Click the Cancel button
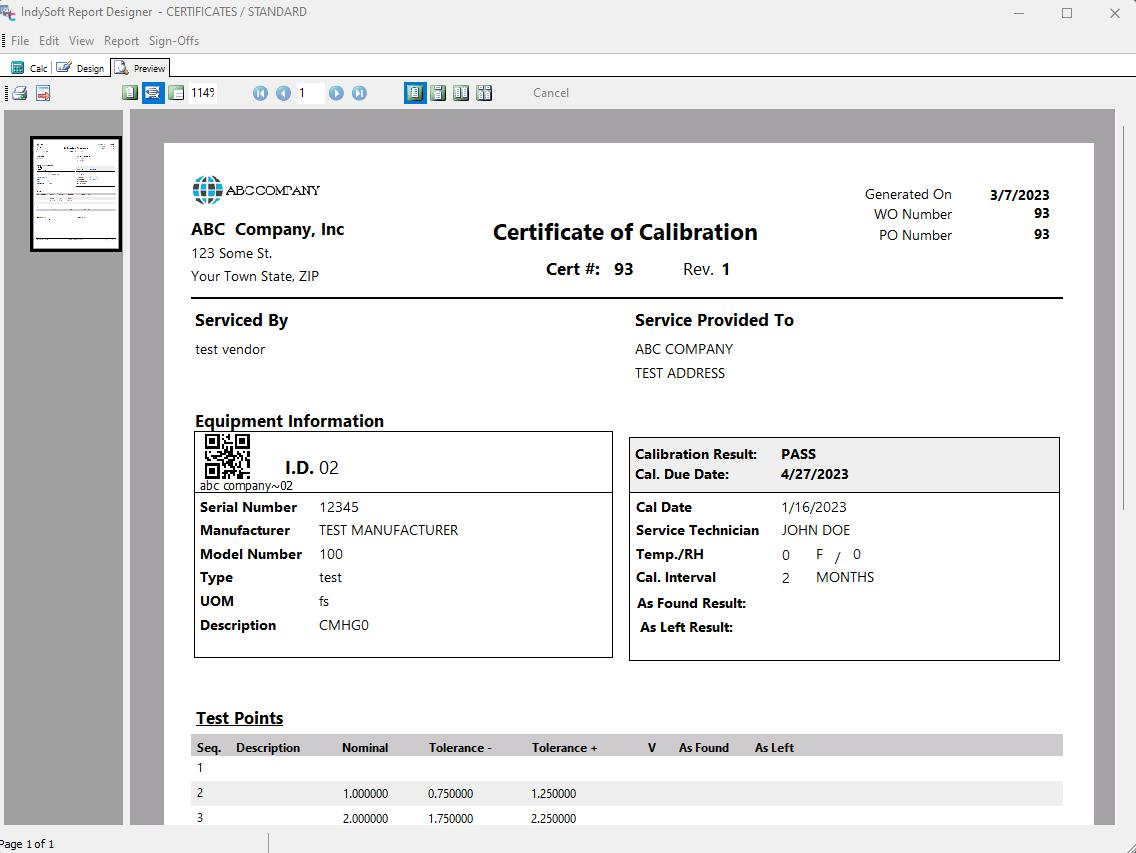1136x853 pixels. tap(551, 93)
